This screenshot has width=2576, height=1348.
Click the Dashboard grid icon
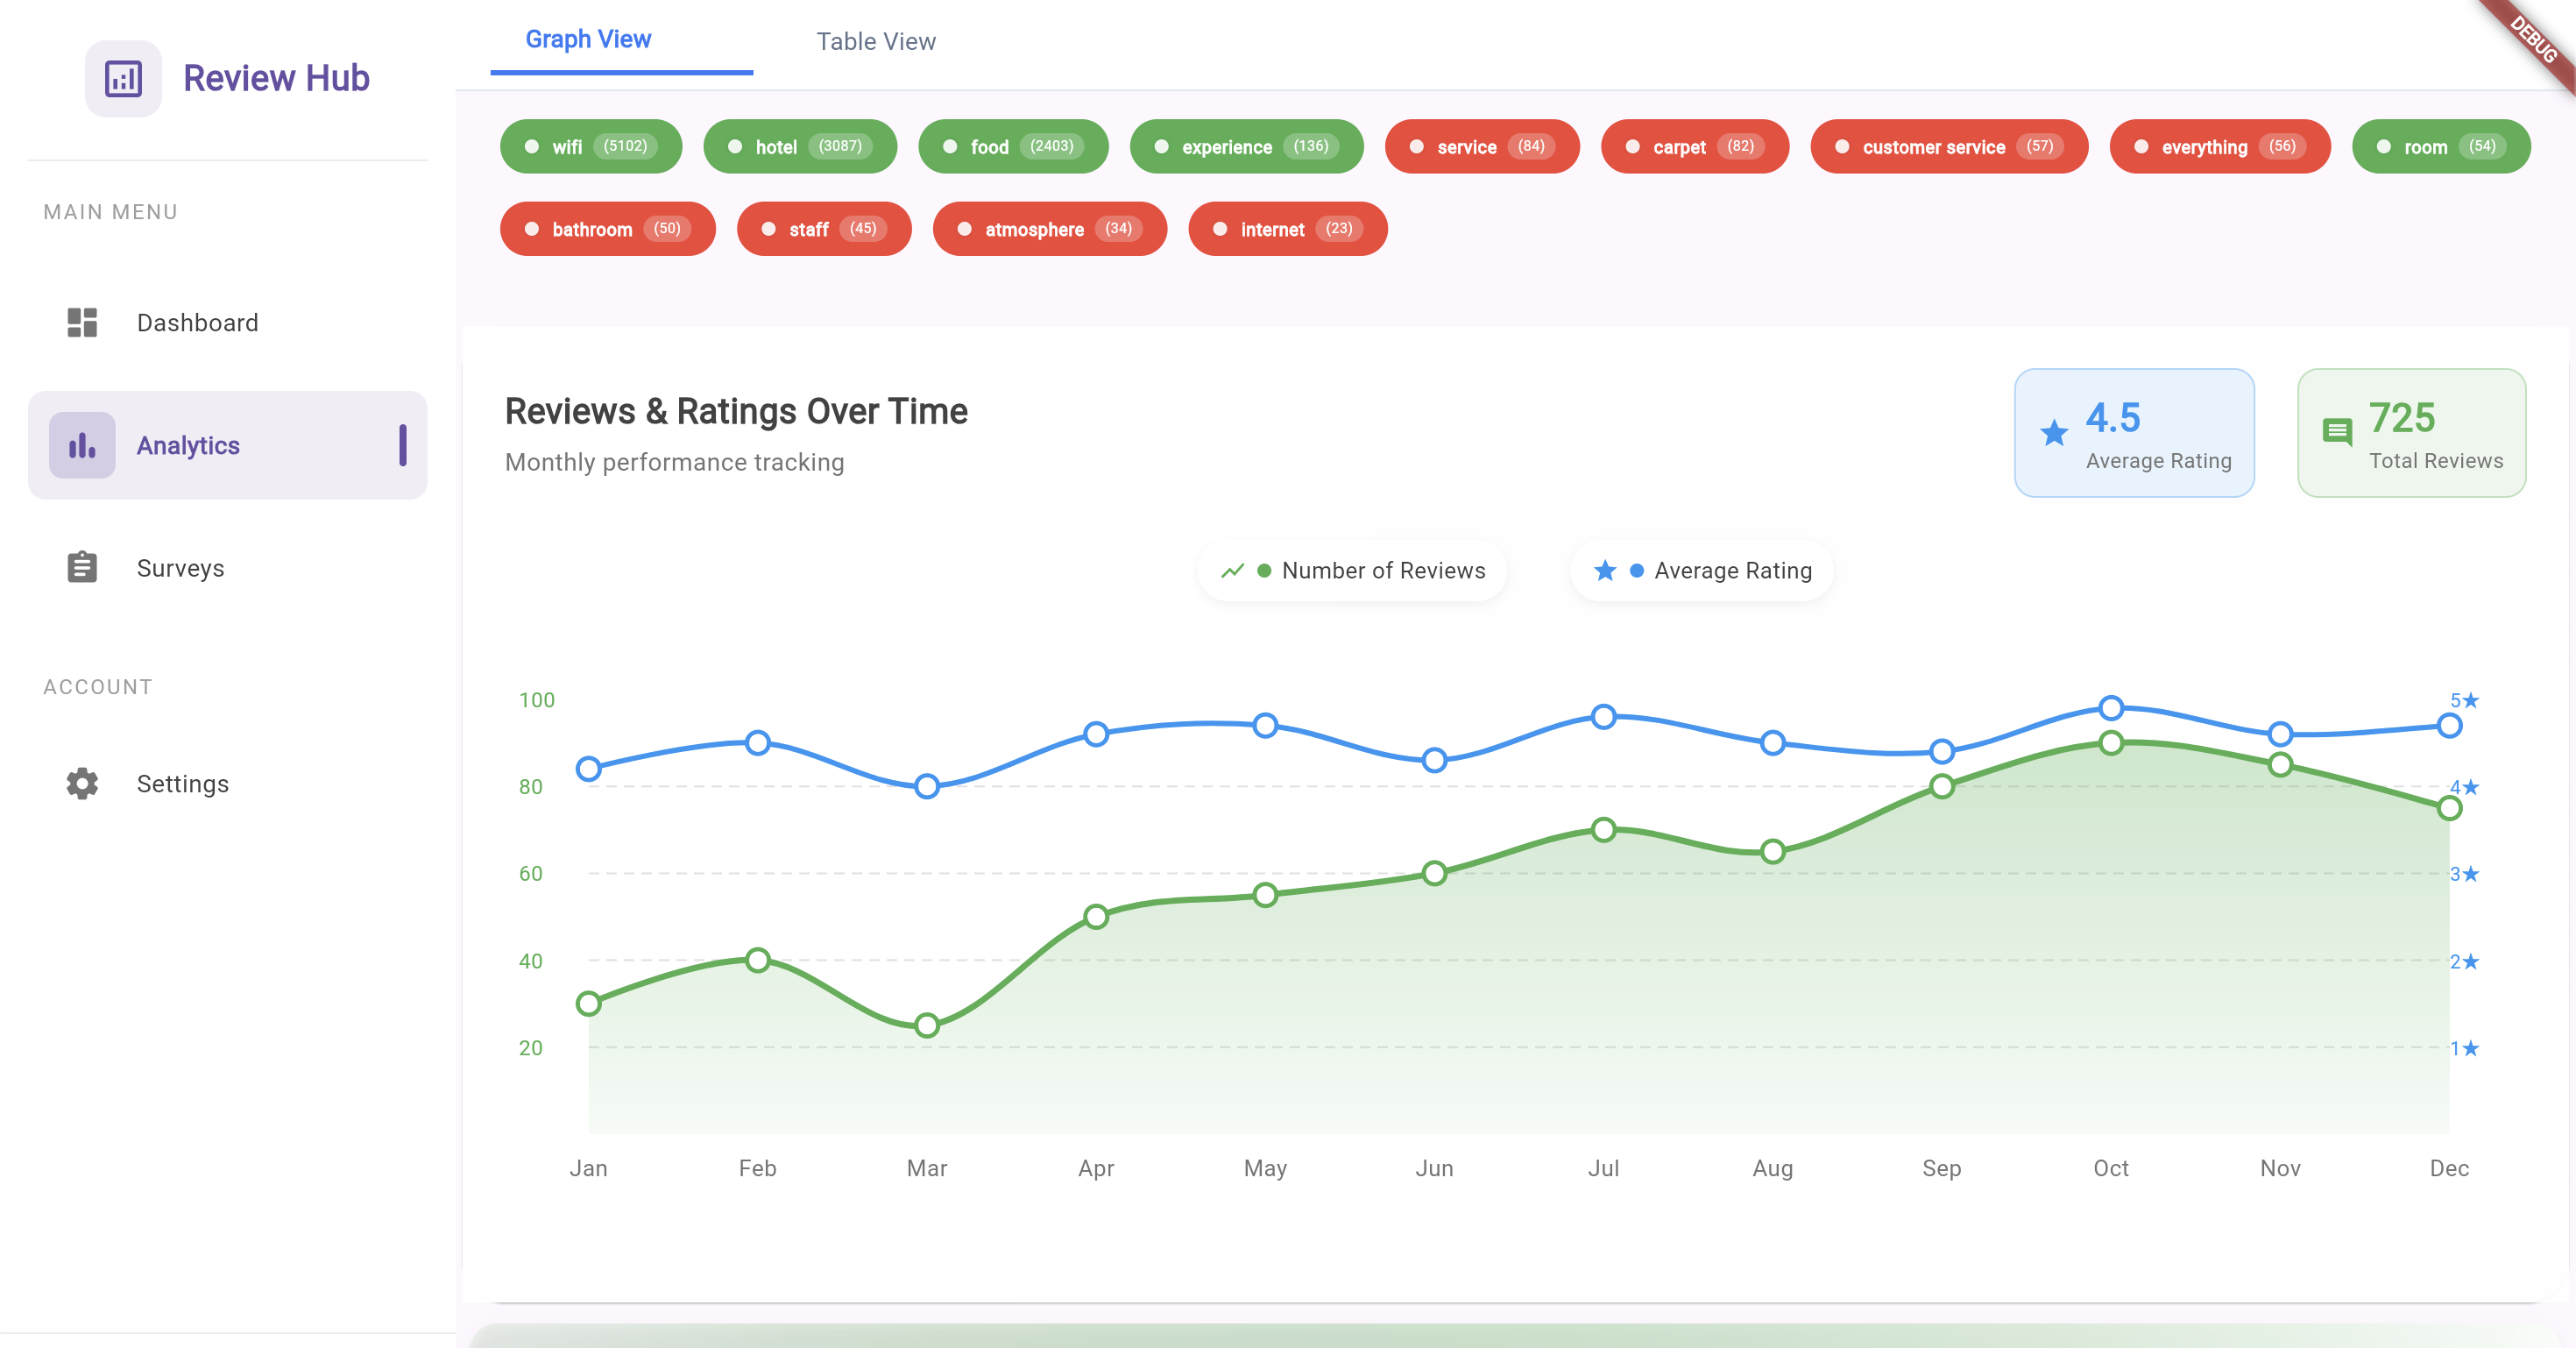(x=82, y=322)
